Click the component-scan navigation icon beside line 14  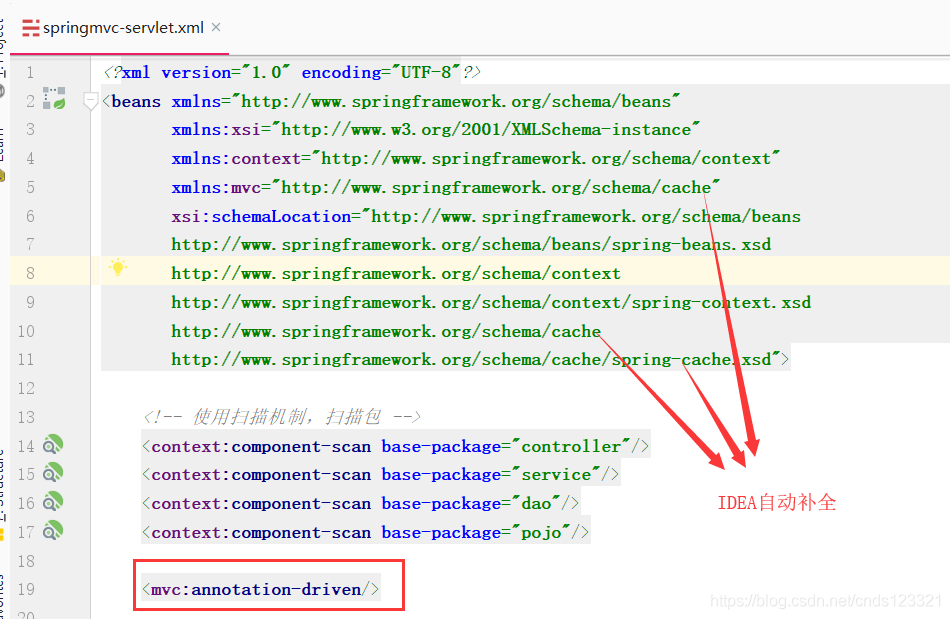(x=51, y=445)
